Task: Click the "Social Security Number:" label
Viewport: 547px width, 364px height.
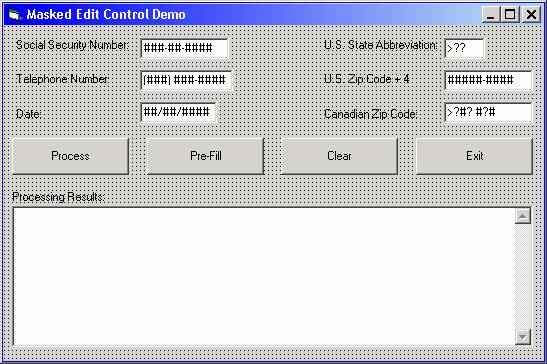Action: click(x=72, y=45)
